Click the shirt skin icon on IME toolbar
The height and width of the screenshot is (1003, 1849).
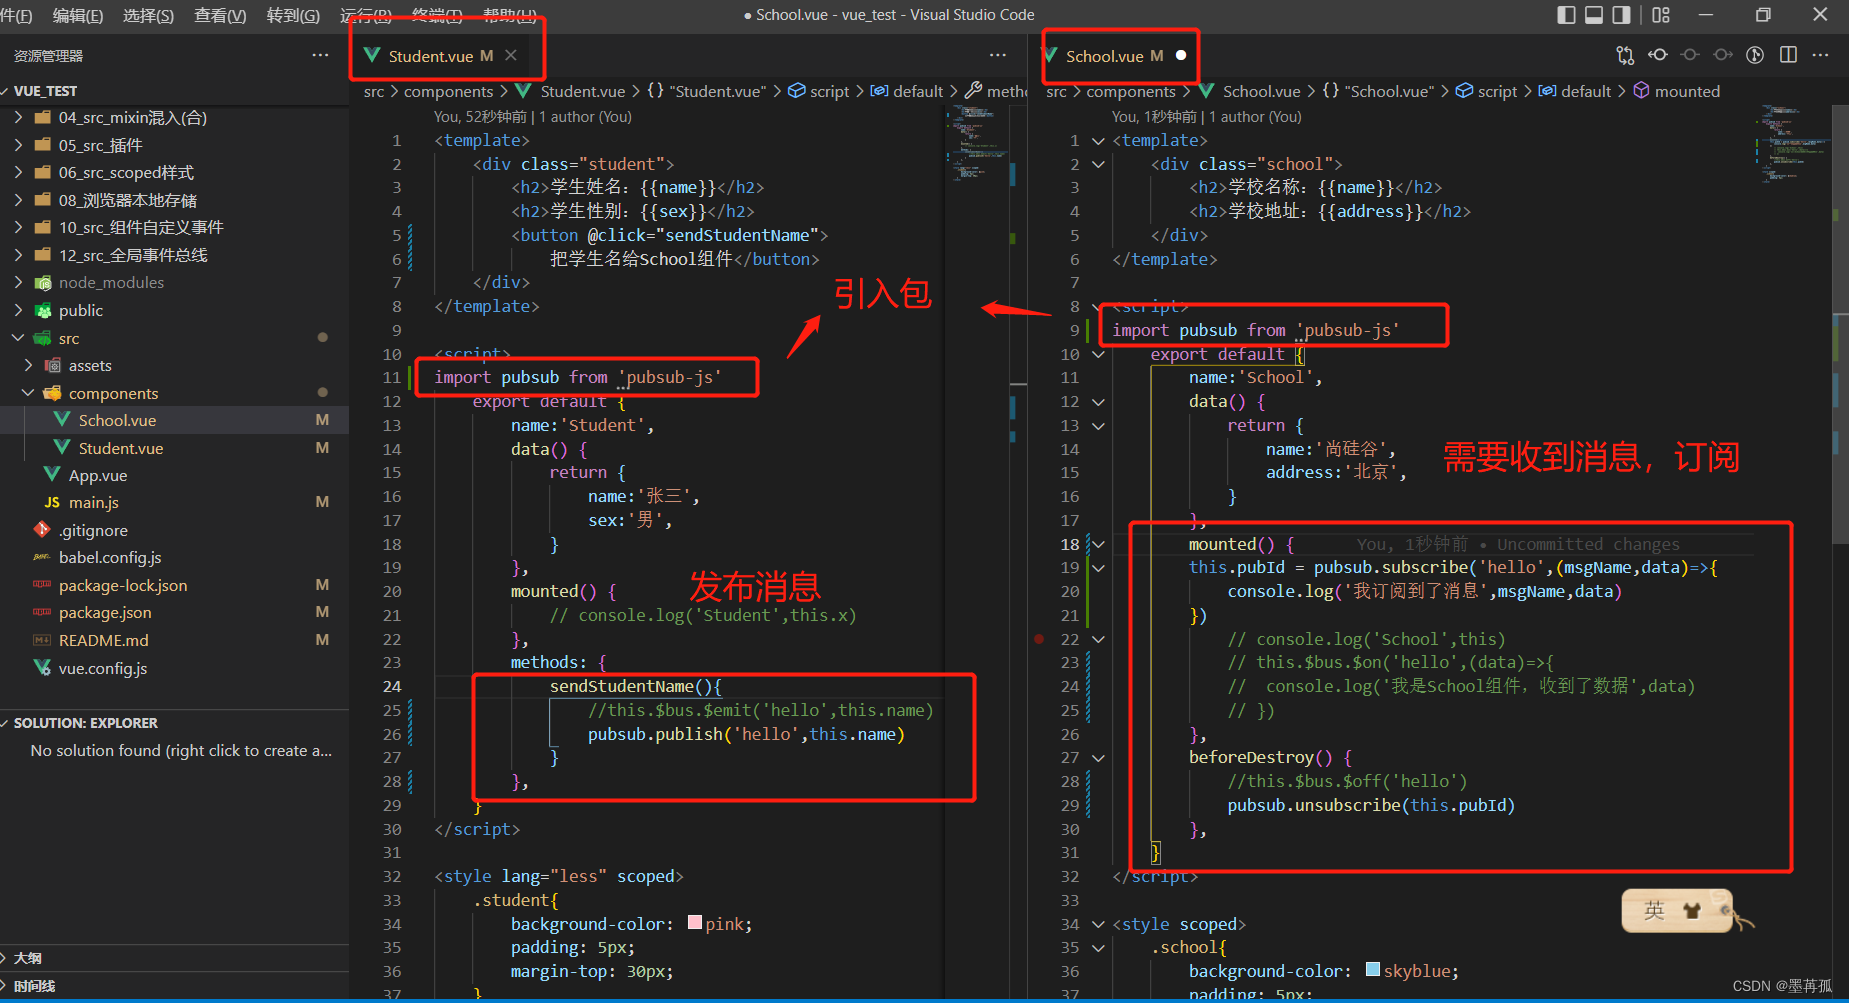pyautogui.click(x=1692, y=910)
